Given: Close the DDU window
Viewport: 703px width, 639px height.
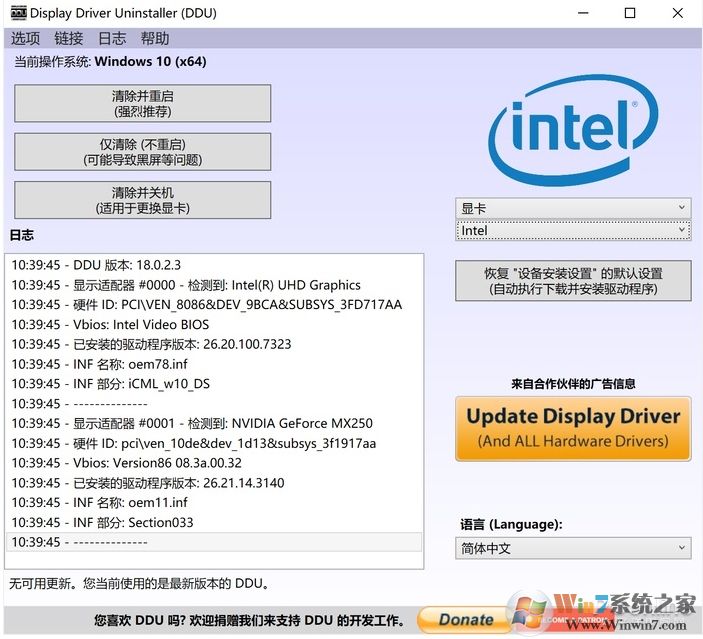Looking at the screenshot, I should point(677,13).
